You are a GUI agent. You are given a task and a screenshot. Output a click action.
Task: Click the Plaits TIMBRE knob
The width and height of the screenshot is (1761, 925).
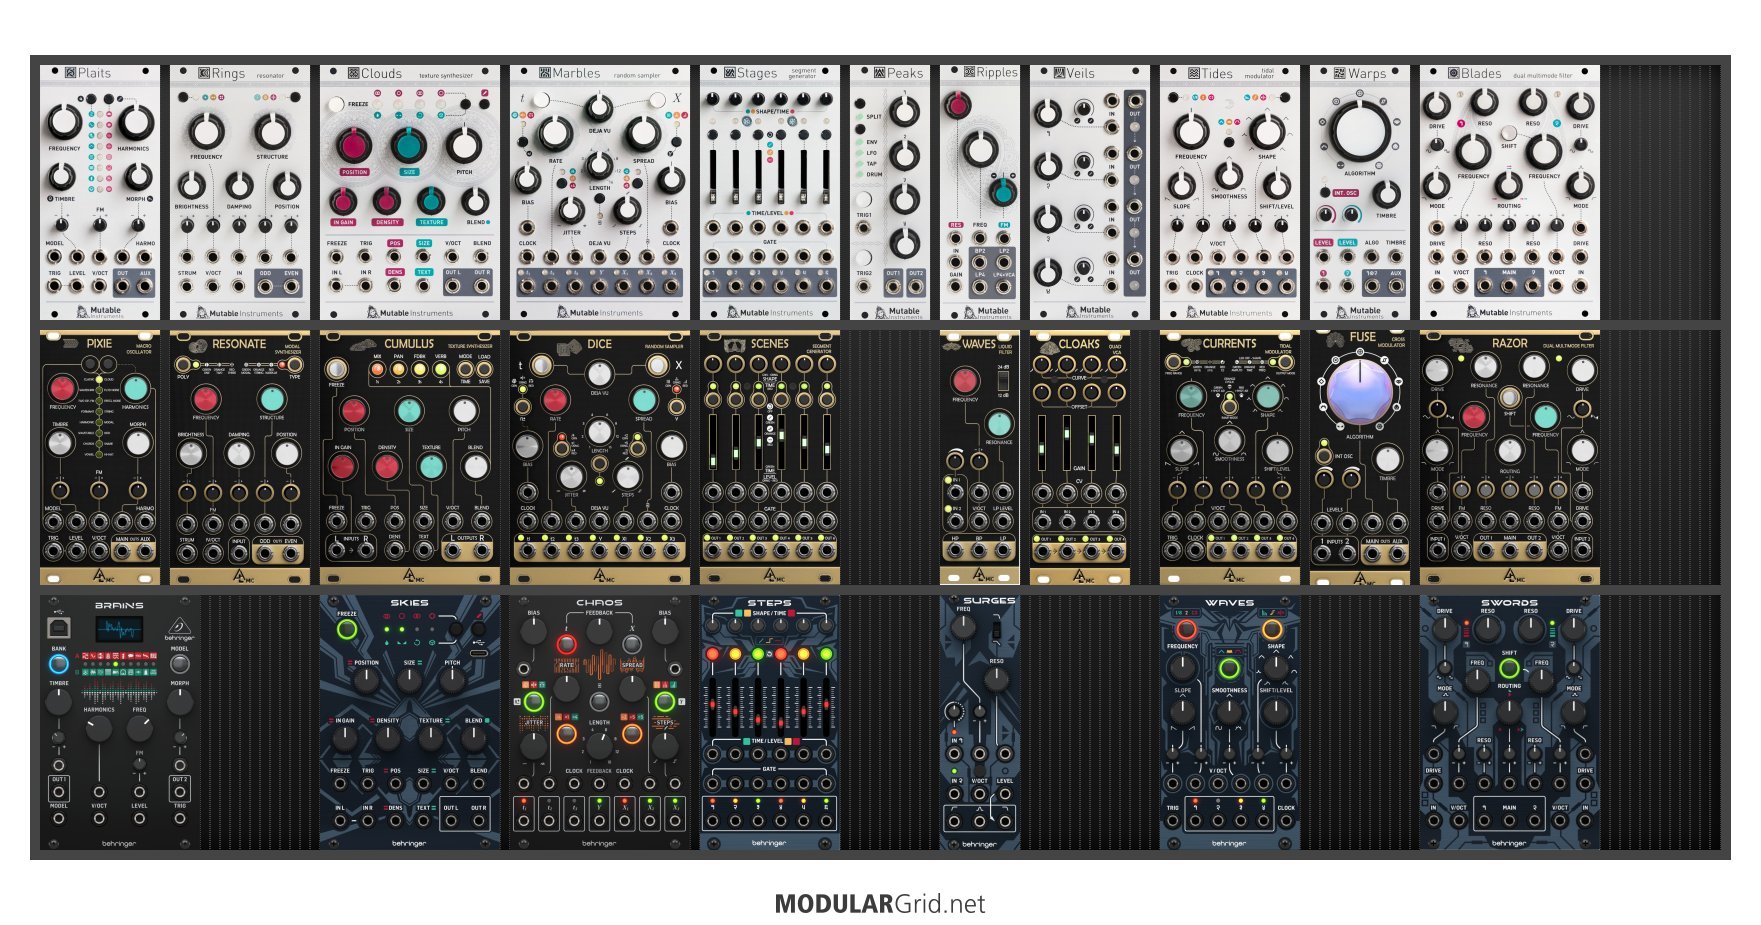coord(62,177)
